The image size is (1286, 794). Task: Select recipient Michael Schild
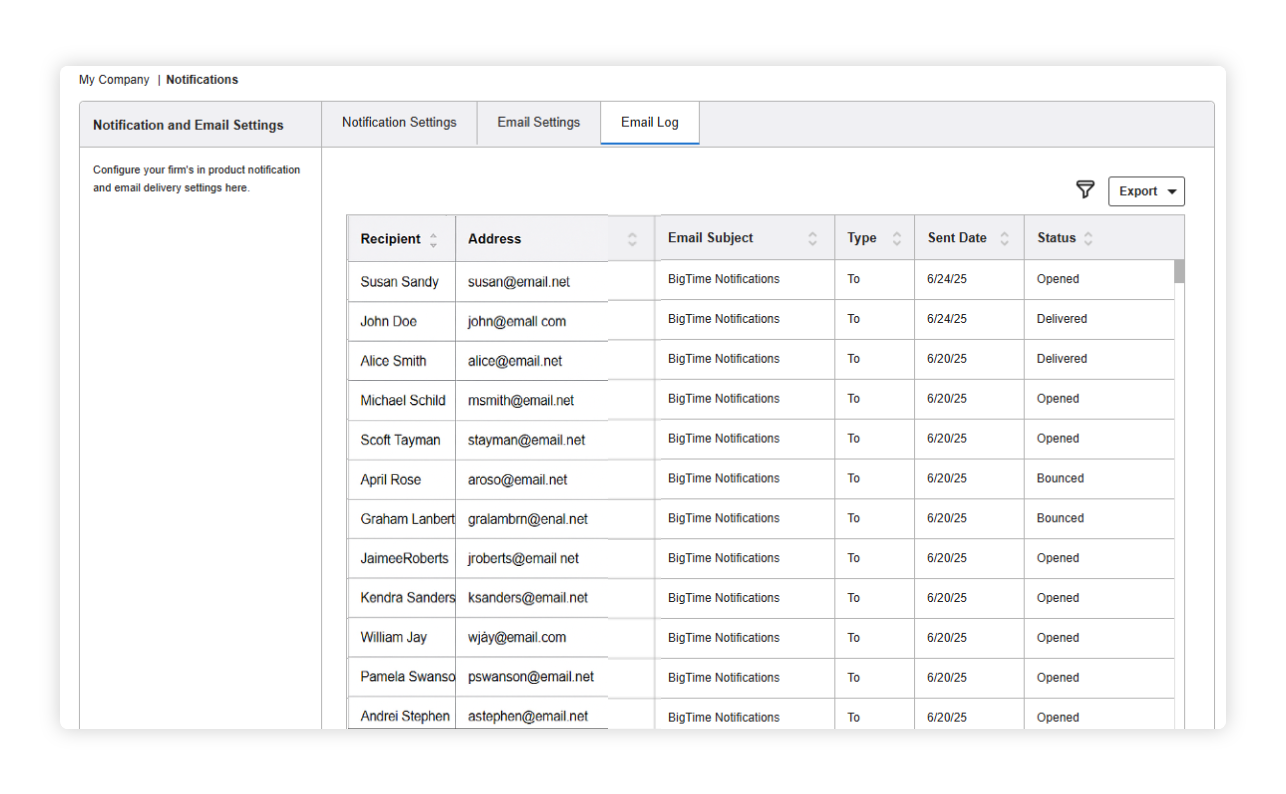(403, 400)
